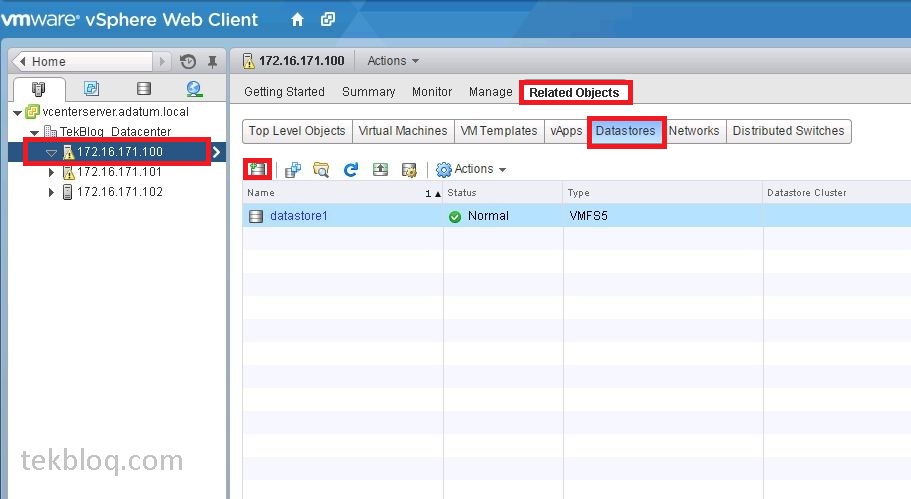Click the forward arrow next to Home

pos(162,61)
